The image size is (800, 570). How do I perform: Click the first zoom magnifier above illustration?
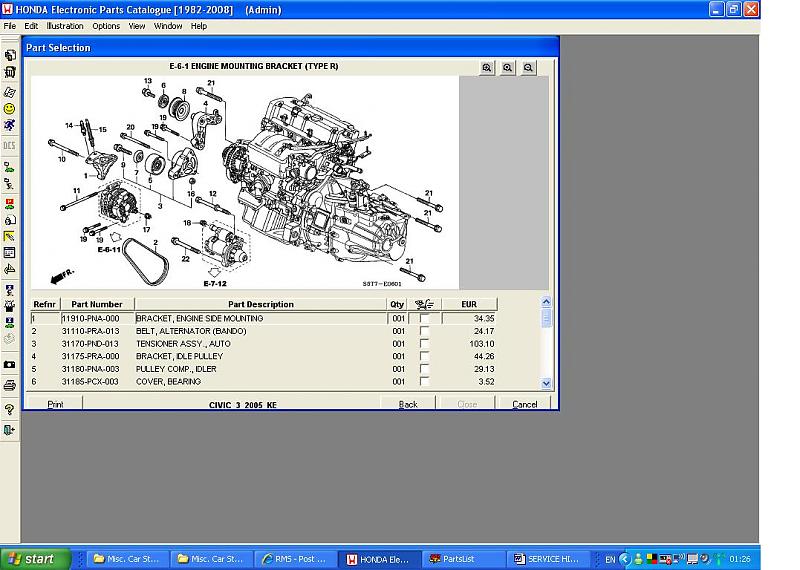click(x=487, y=67)
